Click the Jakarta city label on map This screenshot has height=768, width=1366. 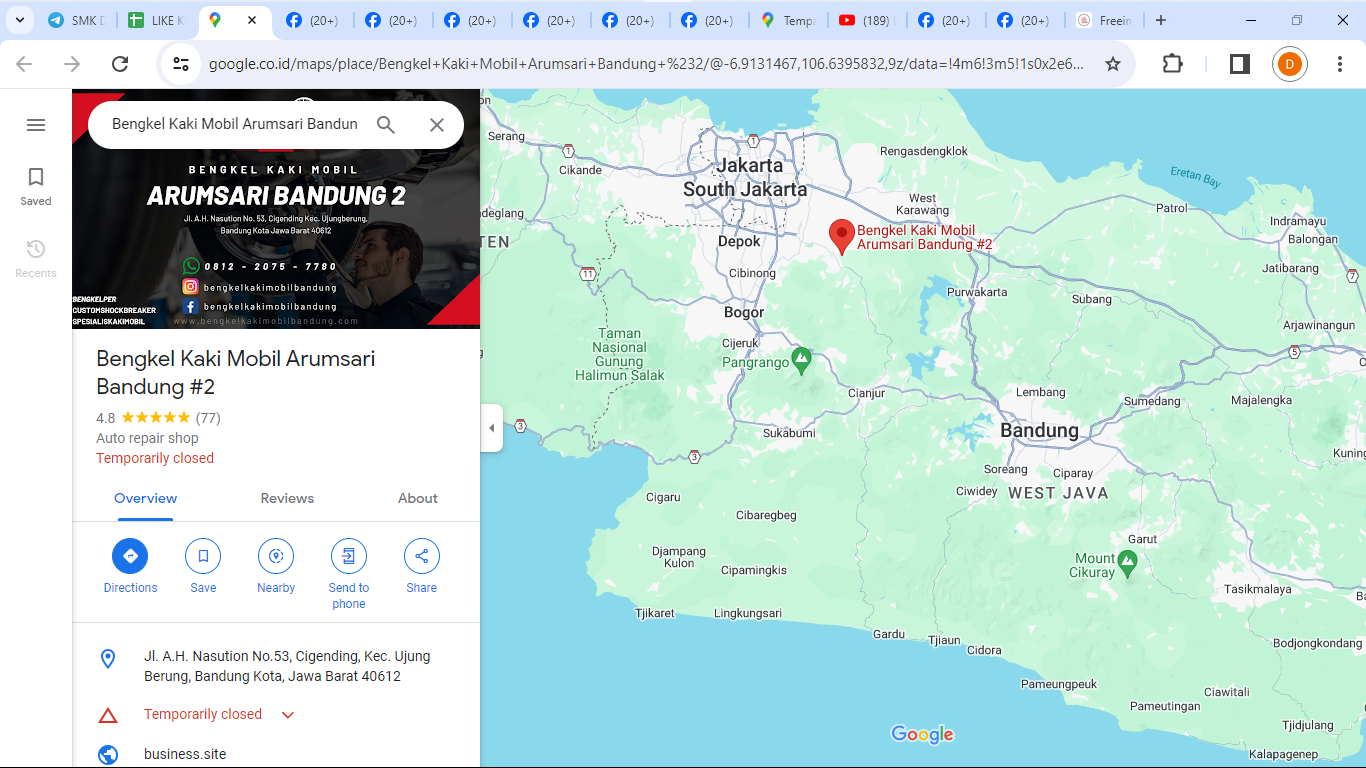pos(750,166)
